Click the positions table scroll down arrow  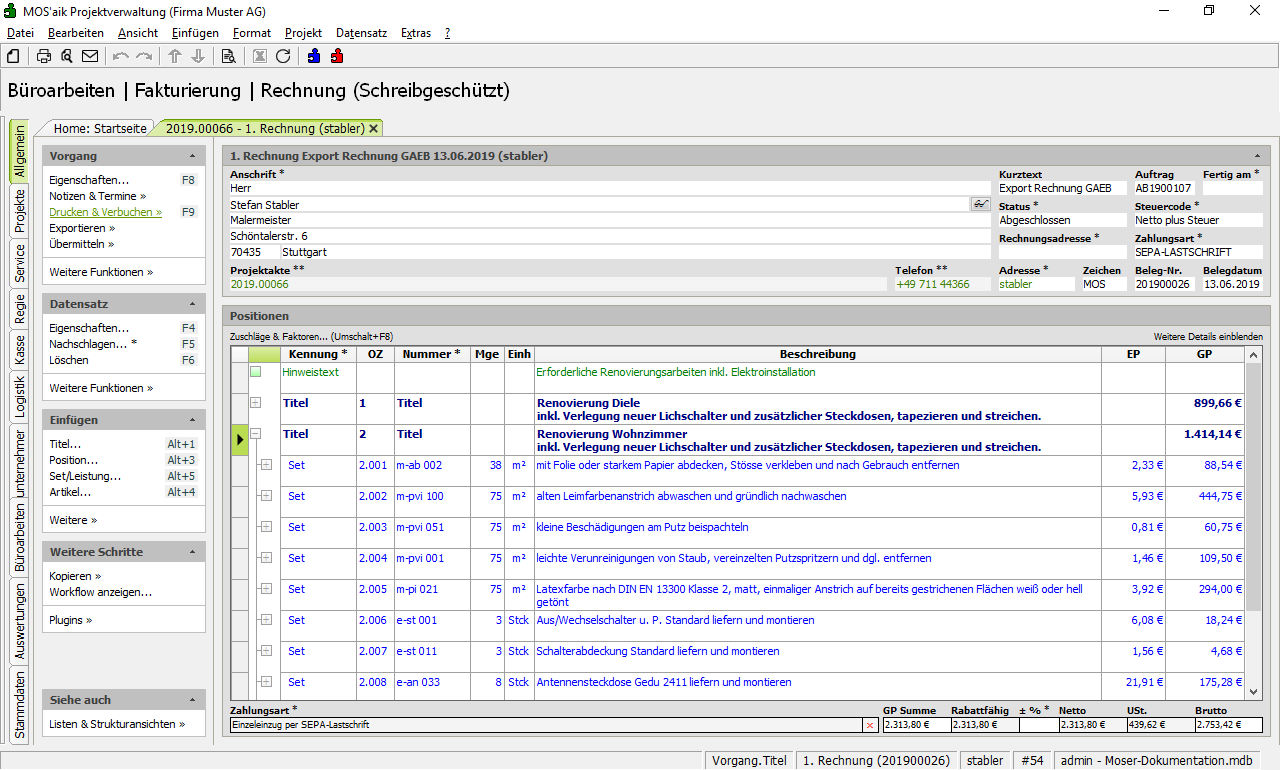click(1254, 690)
